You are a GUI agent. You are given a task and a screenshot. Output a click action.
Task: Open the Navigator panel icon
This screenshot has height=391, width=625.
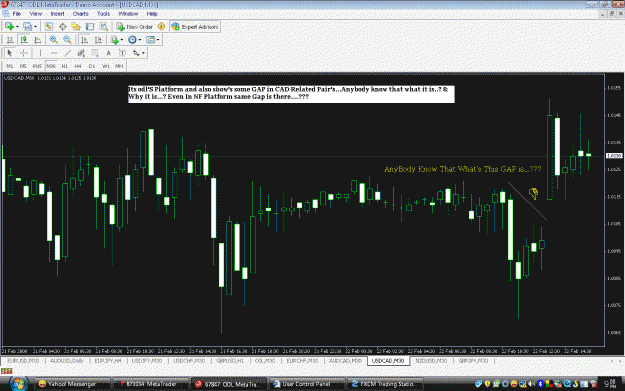[76, 27]
